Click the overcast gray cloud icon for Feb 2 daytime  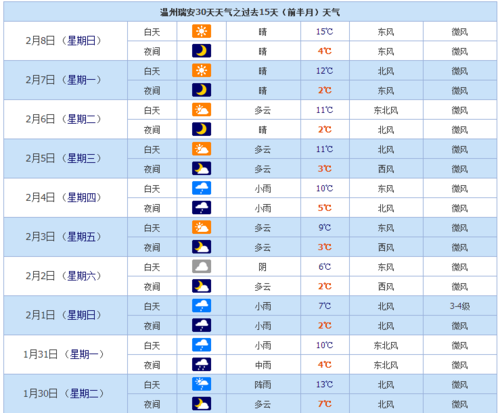201,267
